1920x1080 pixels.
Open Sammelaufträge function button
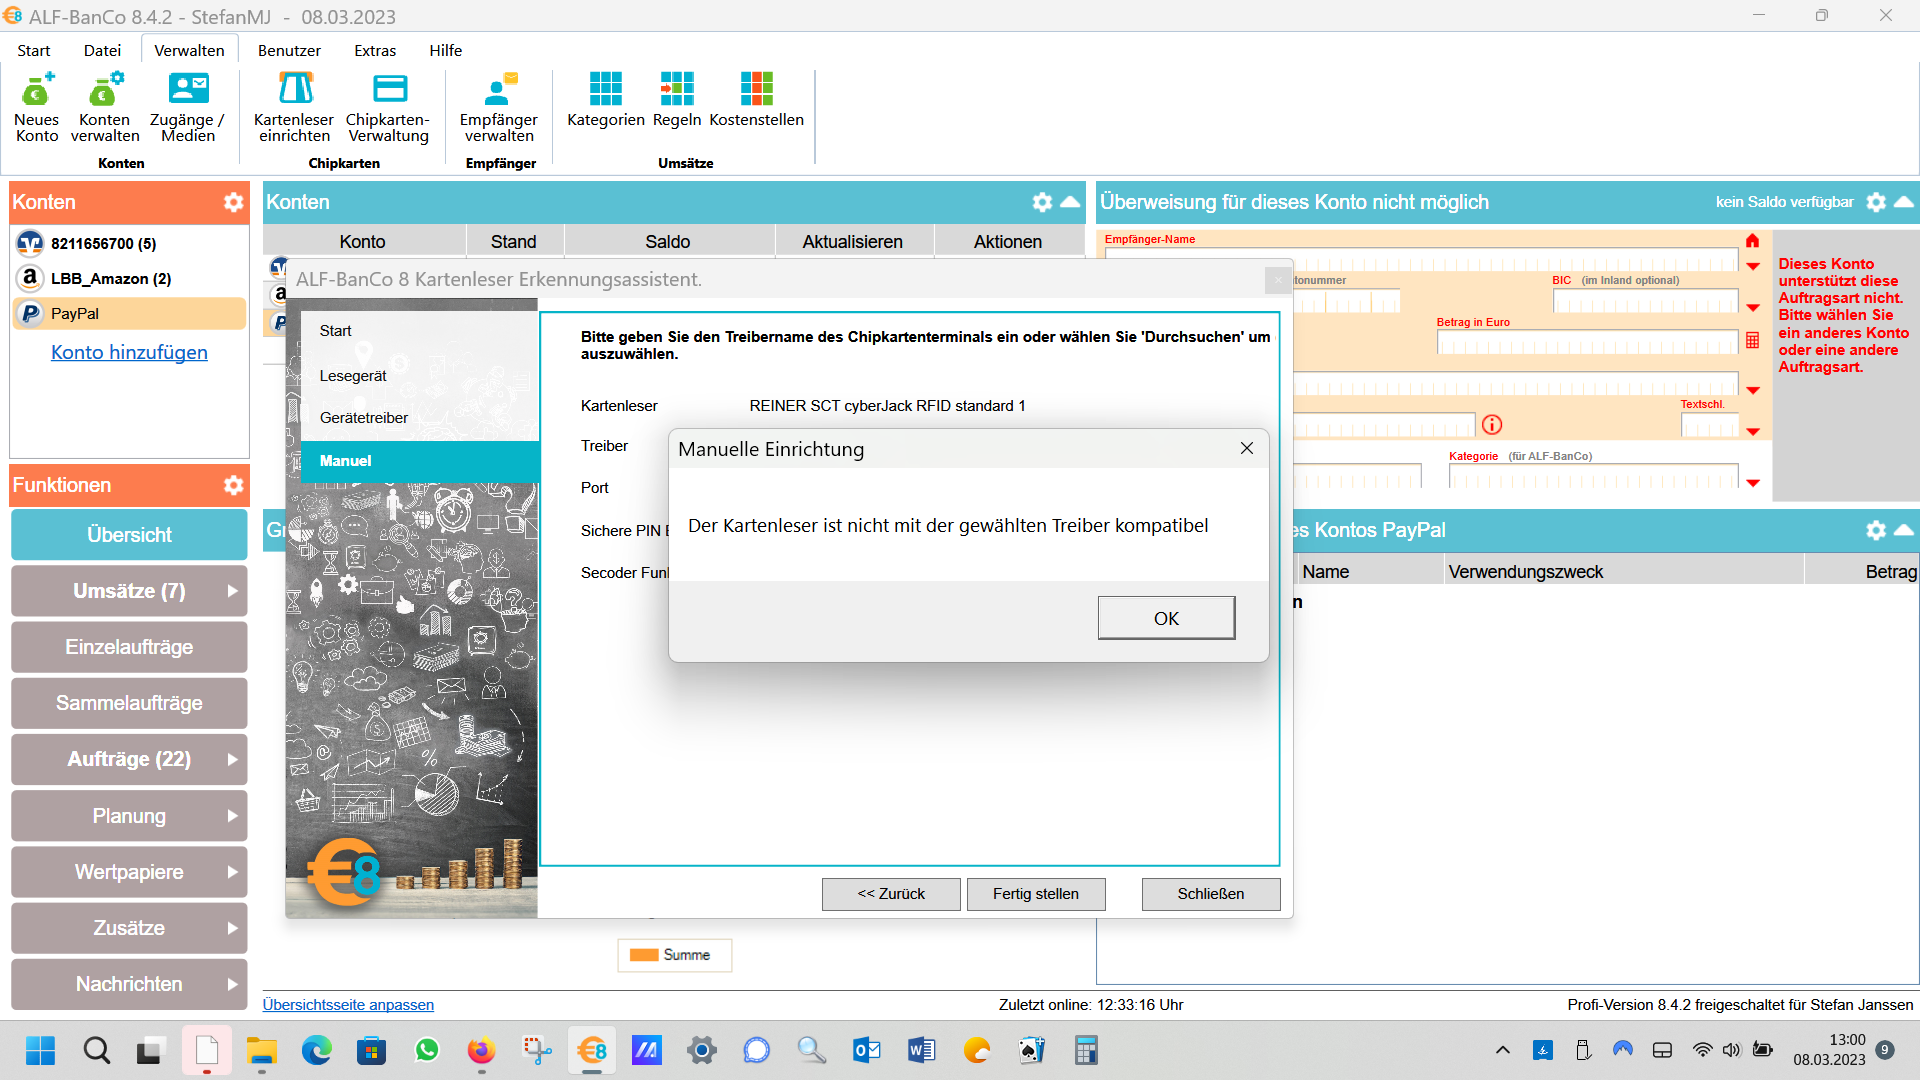point(129,703)
